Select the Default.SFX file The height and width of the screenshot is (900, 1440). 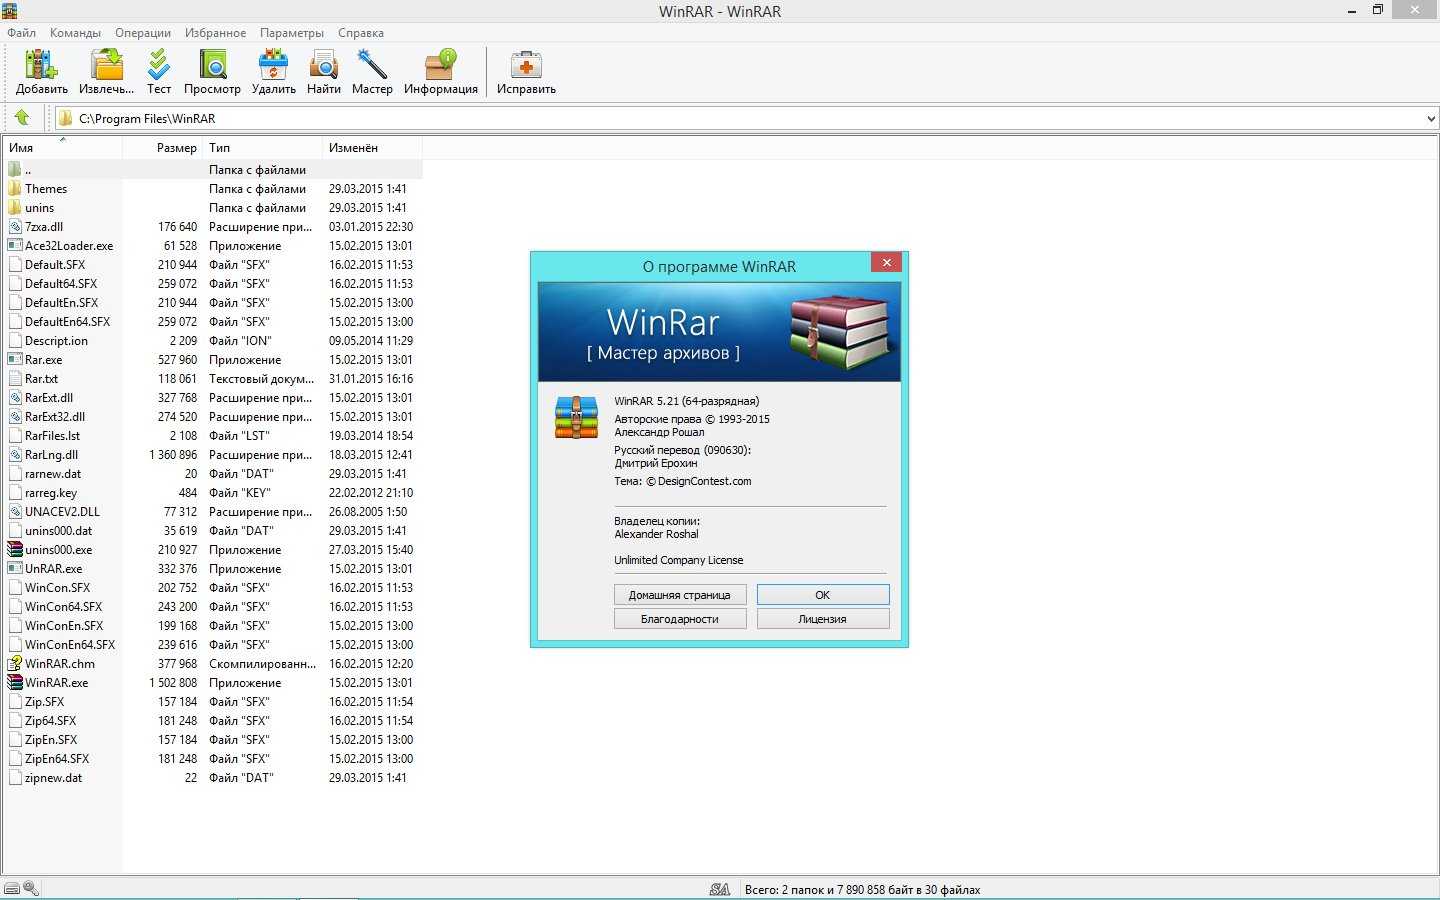[55, 264]
